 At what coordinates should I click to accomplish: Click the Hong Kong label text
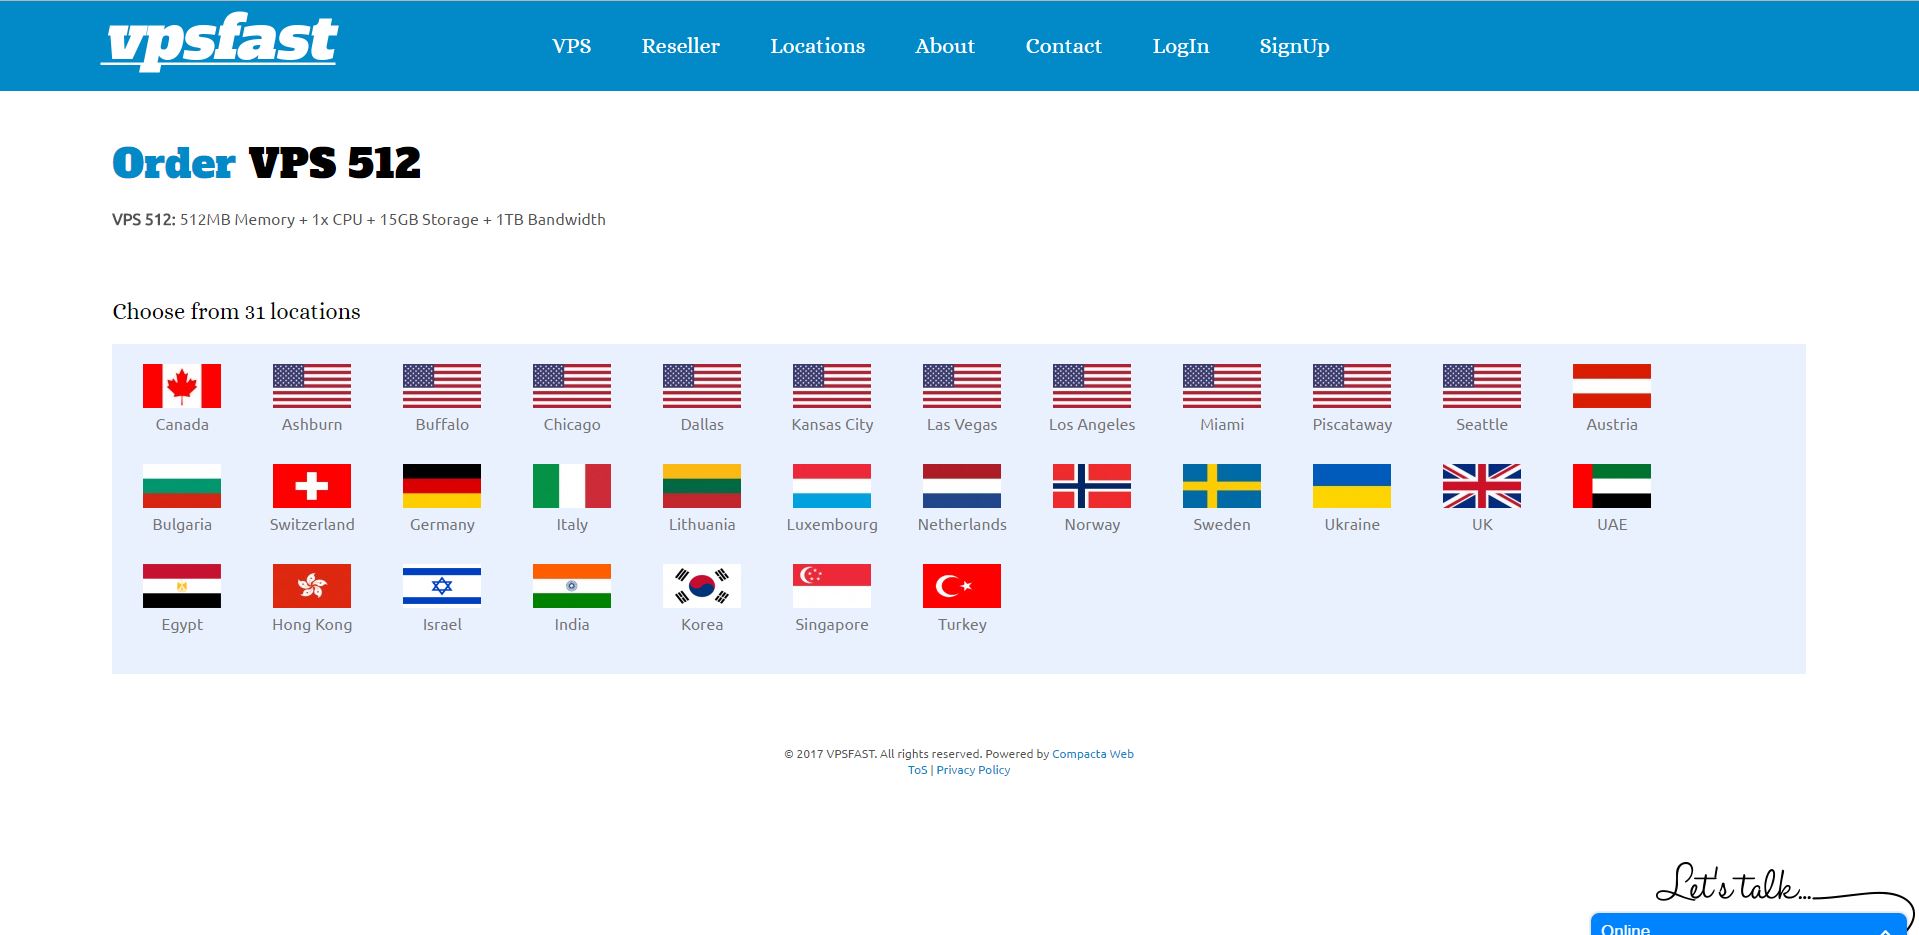[312, 624]
